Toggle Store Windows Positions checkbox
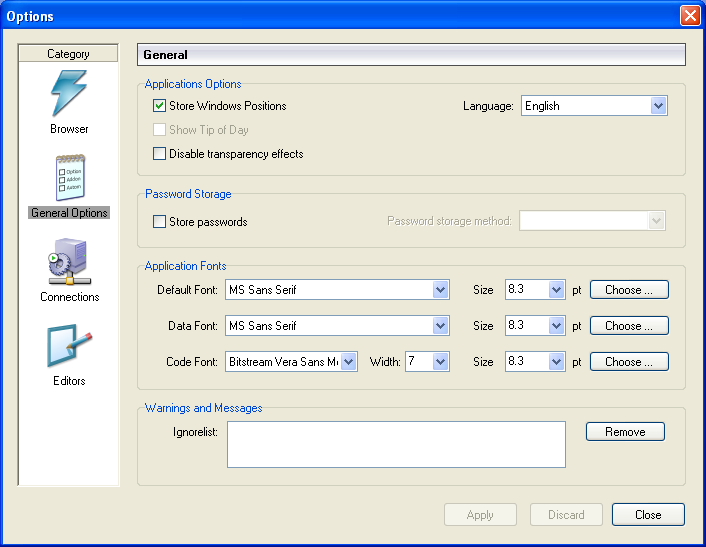The width and height of the screenshot is (706, 547). click(159, 106)
